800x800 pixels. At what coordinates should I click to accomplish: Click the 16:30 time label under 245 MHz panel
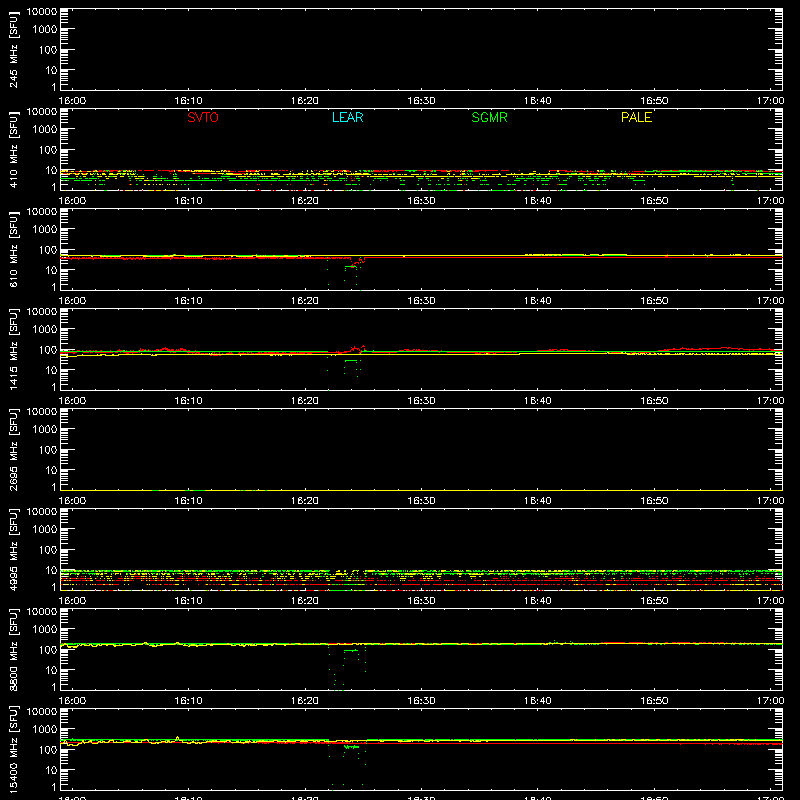pos(421,101)
